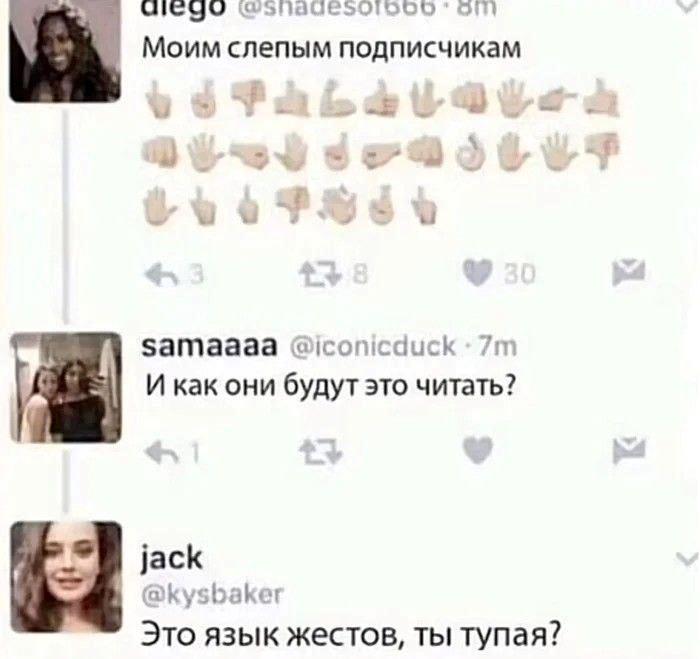Open the @iconicduck handle link
Image resolution: width=700 pixels, height=659 pixels.
coord(372,346)
